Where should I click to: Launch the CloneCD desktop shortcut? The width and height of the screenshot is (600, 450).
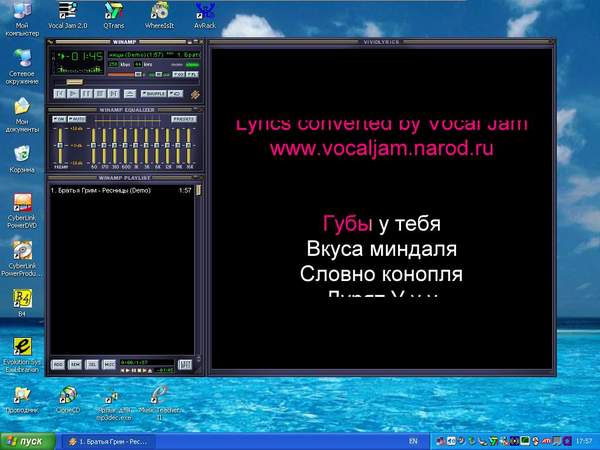68,400
